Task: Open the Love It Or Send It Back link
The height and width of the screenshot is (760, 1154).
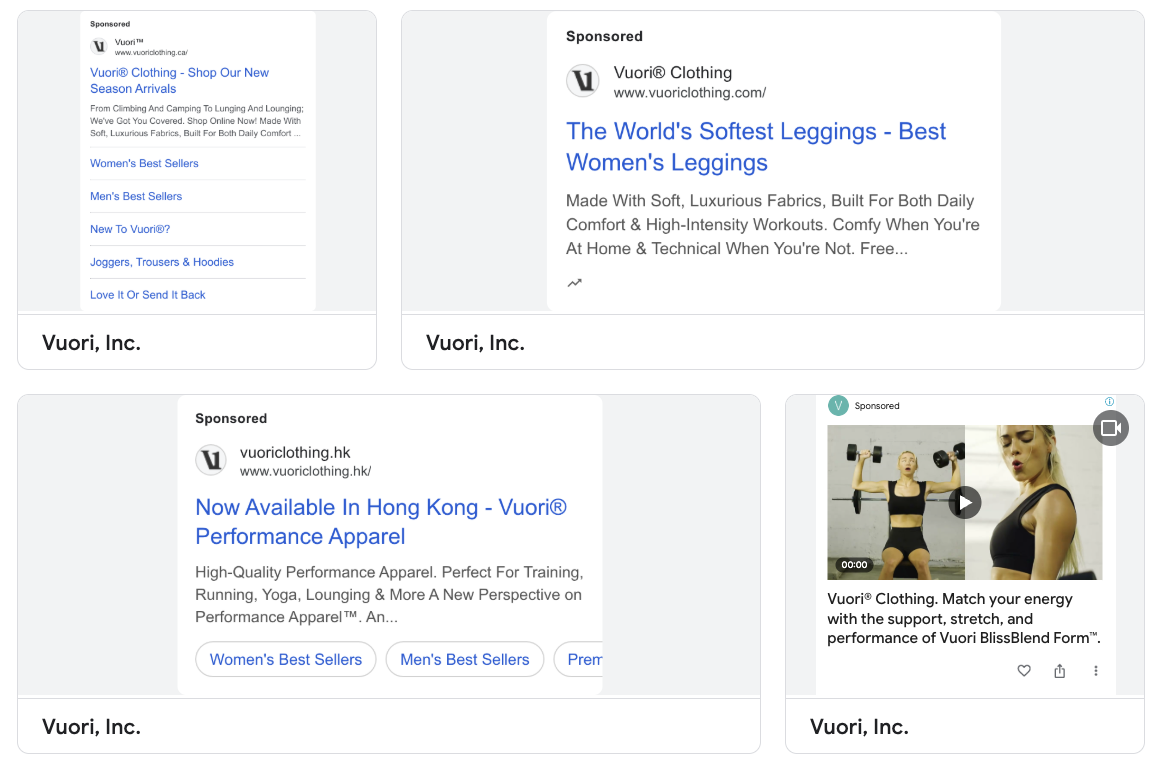Action: 147,294
